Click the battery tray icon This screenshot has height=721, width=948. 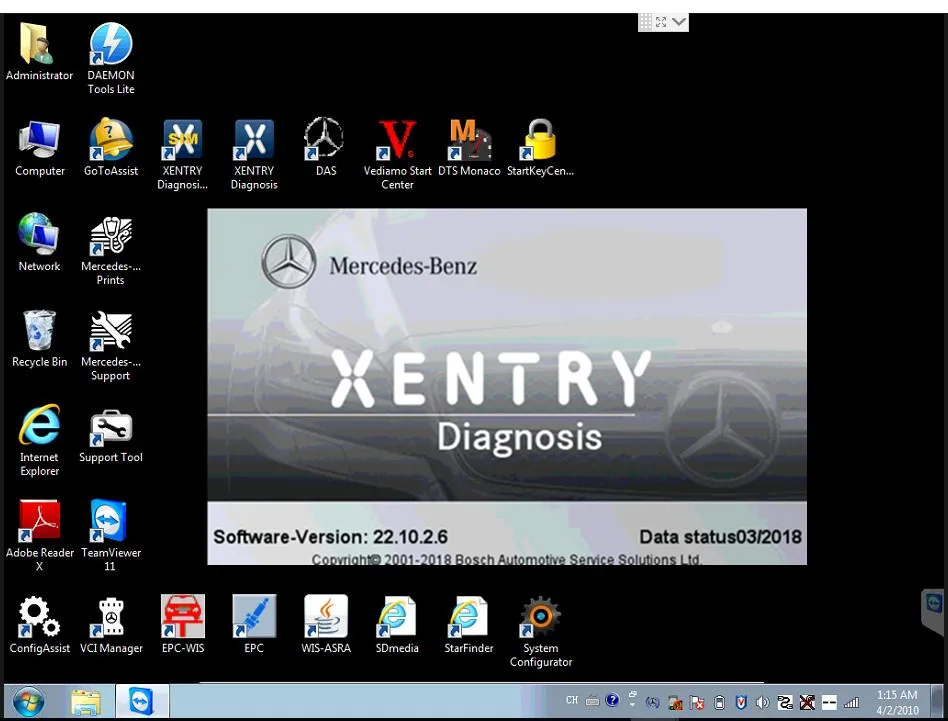point(719,703)
